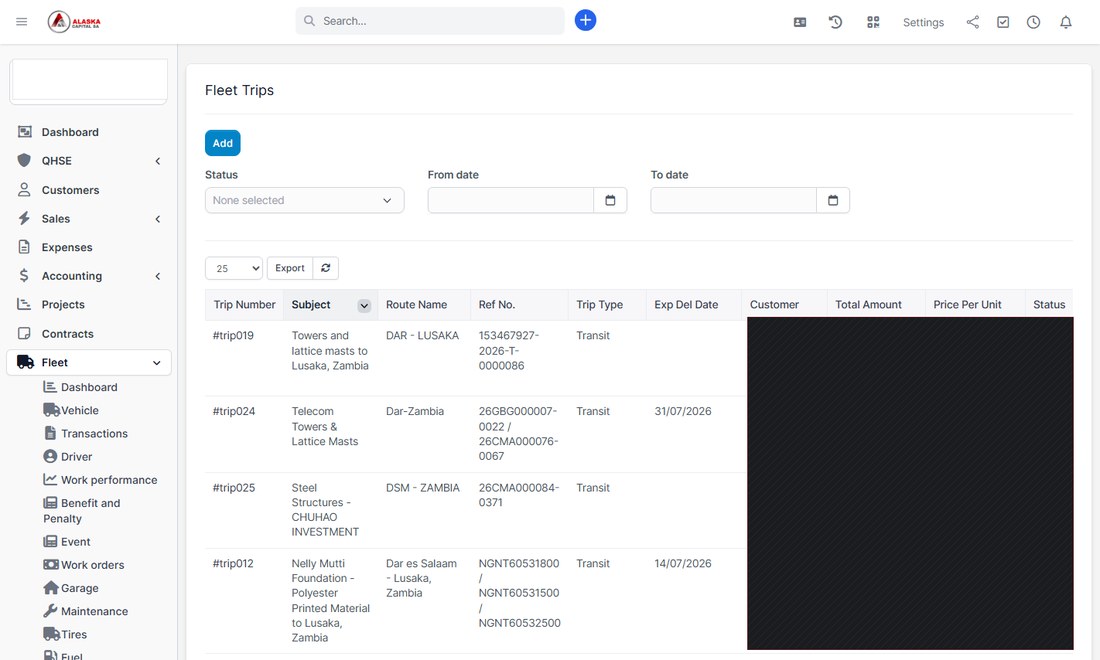The height and width of the screenshot is (660, 1100).
Task: Open To date calendar picker
Action: tap(833, 201)
